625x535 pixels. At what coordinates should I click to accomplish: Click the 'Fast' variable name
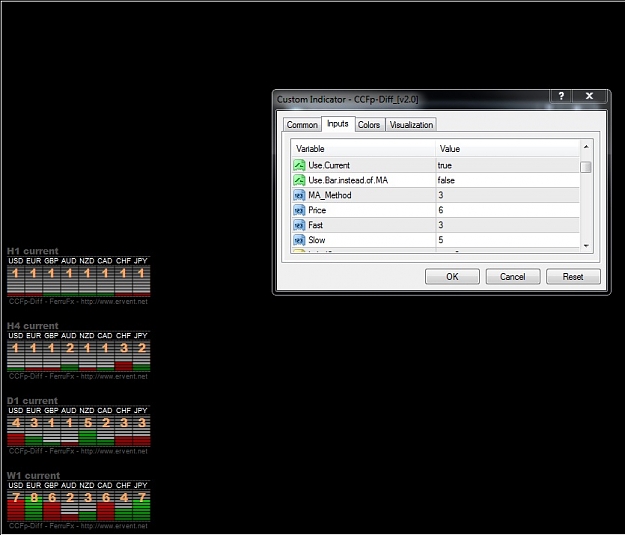[x=315, y=225]
